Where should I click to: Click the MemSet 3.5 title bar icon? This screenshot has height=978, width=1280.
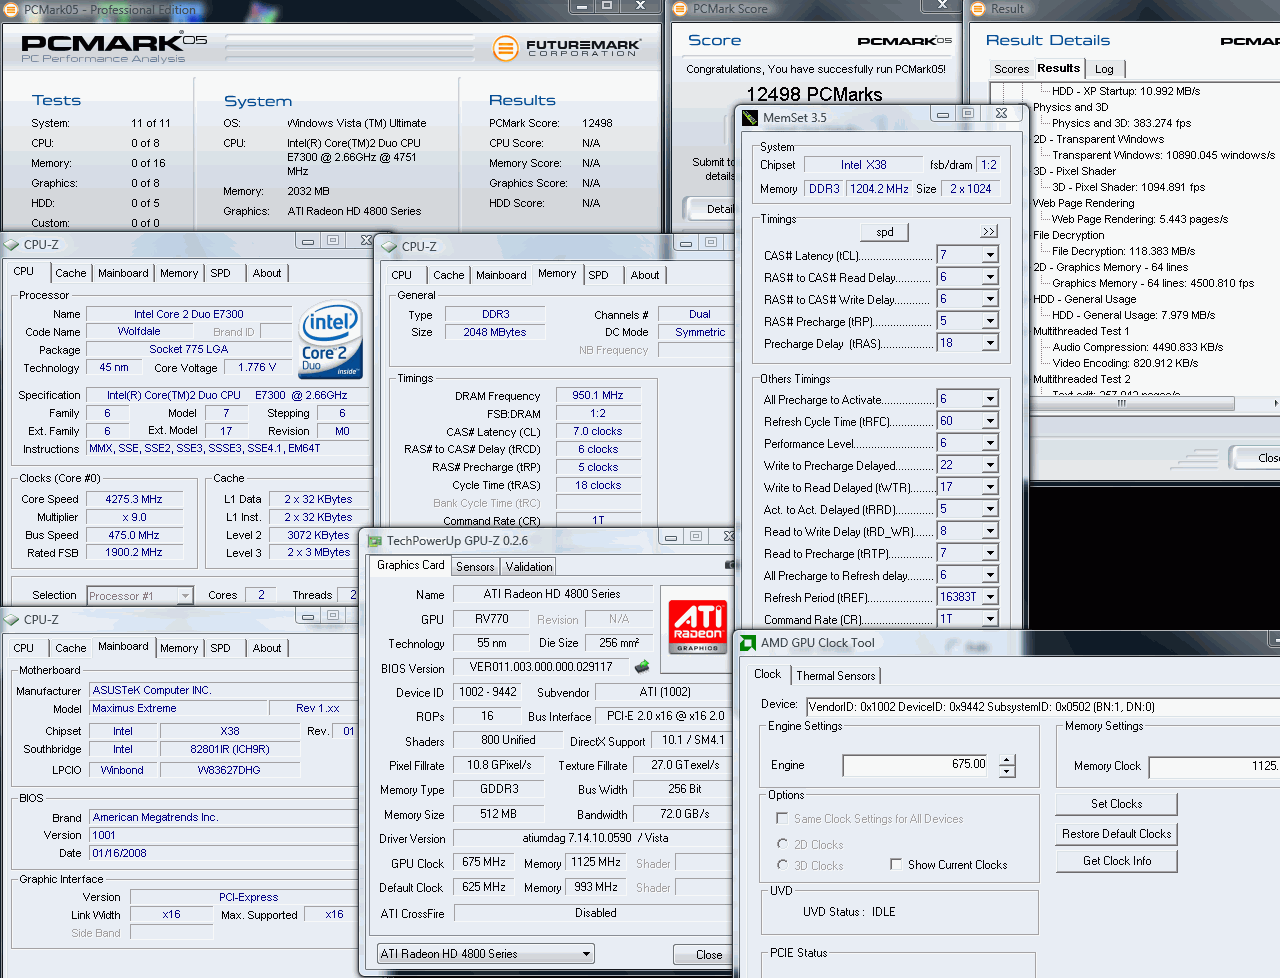(x=750, y=117)
